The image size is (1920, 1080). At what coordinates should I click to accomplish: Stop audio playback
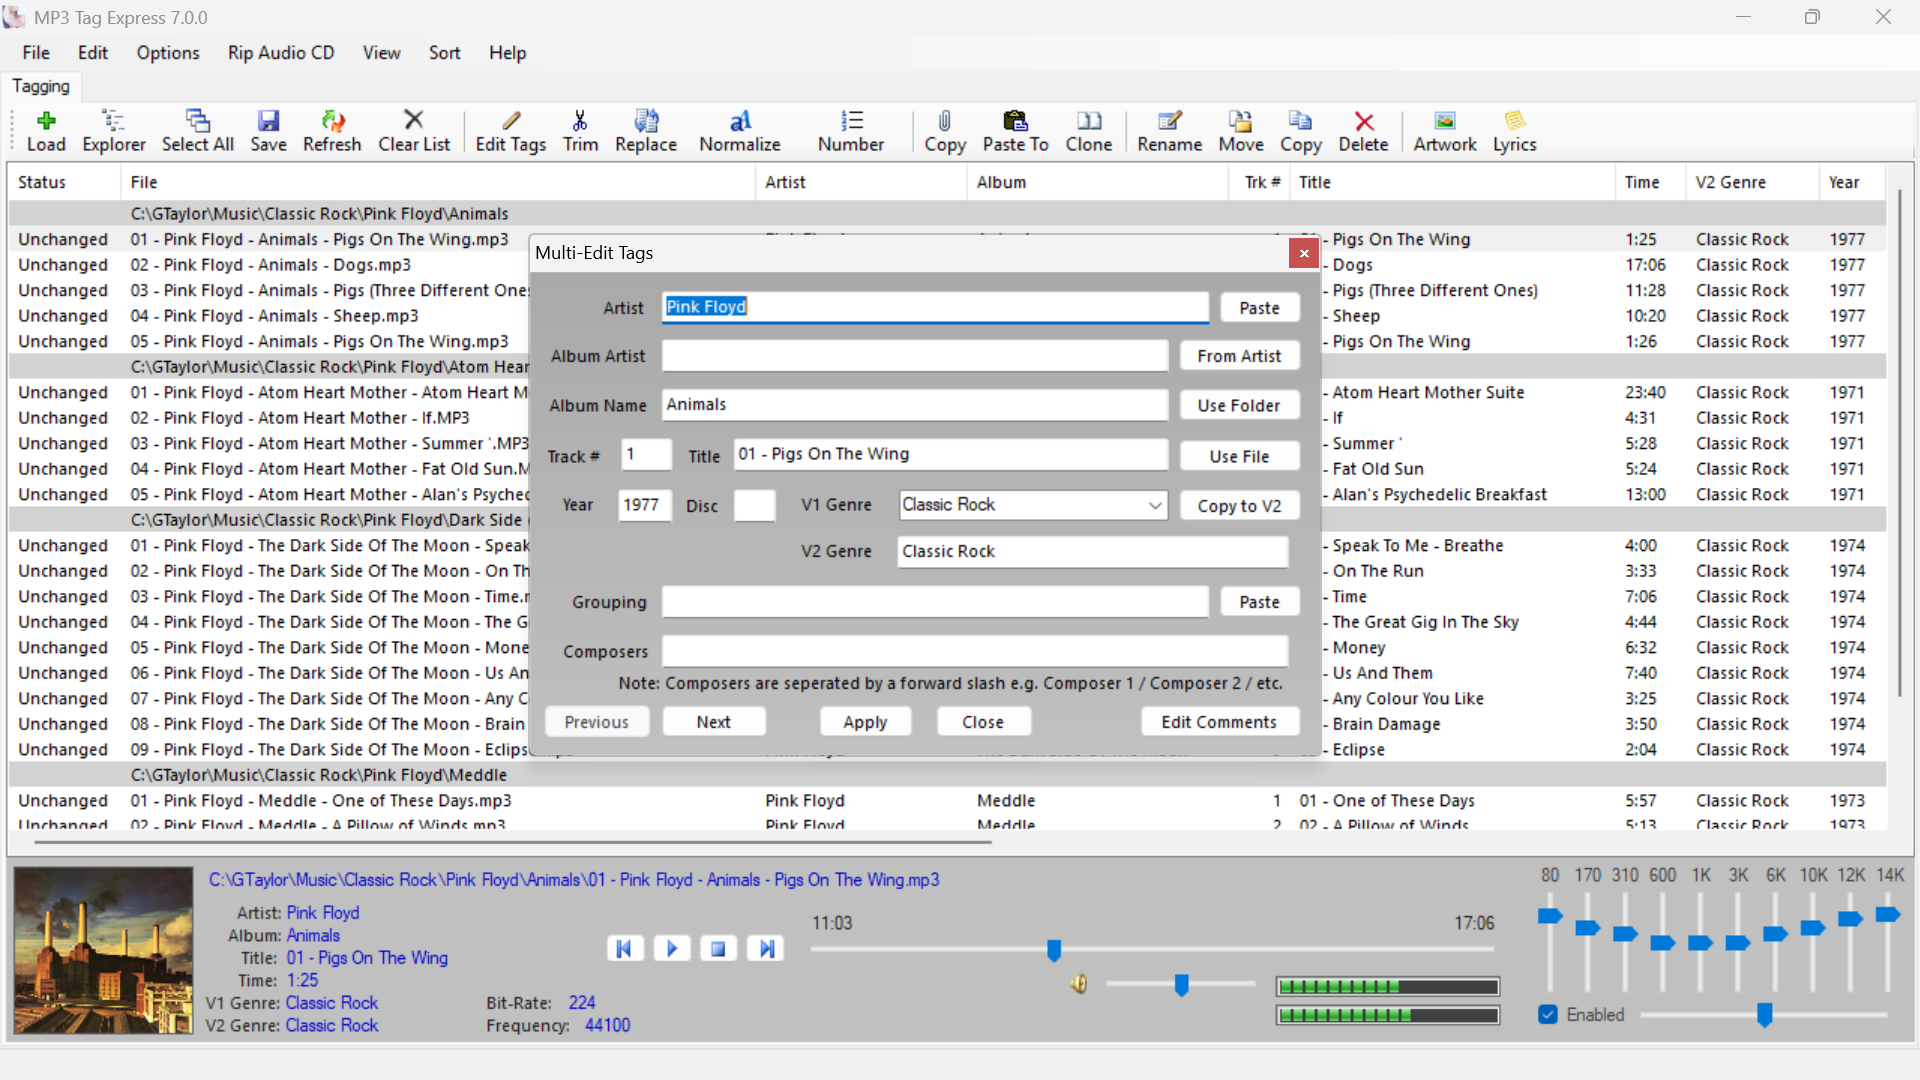click(718, 948)
